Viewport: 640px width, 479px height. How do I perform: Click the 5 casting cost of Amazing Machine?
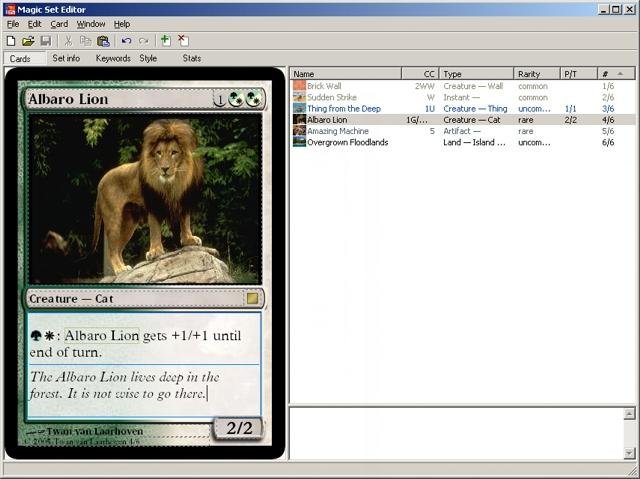pos(432,131)
